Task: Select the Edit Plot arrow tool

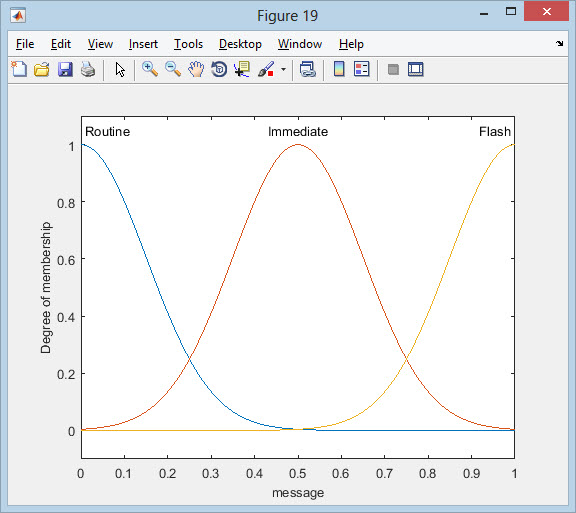Action: (120, 69)
